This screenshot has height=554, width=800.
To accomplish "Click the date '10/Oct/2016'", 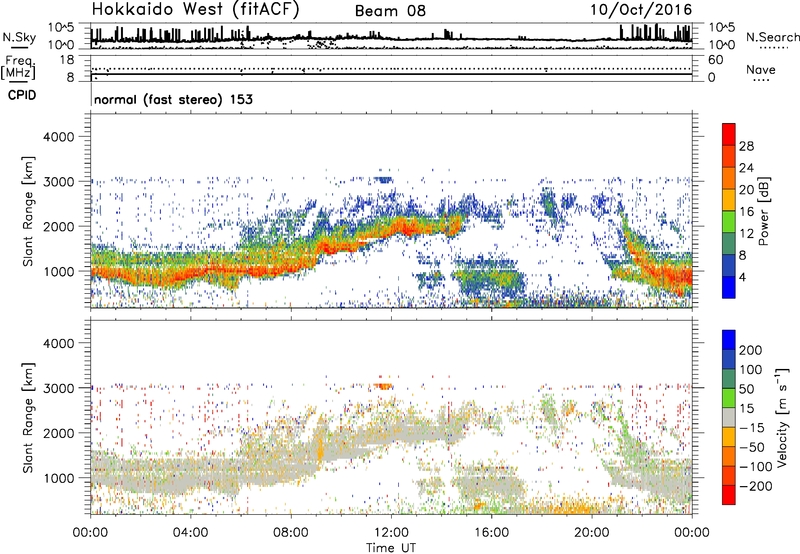I will click(x=641, y=10).
